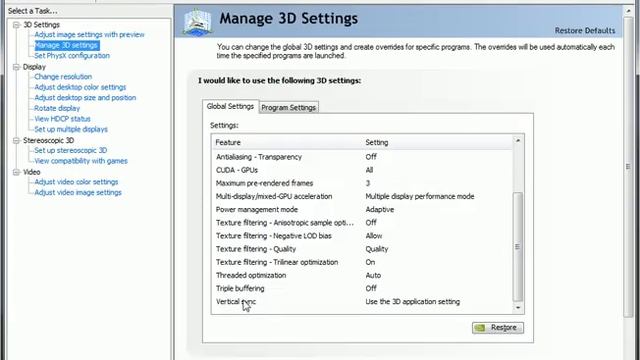
Task: Open Set up stereoscopic 3D
Action: pos(71,151)
